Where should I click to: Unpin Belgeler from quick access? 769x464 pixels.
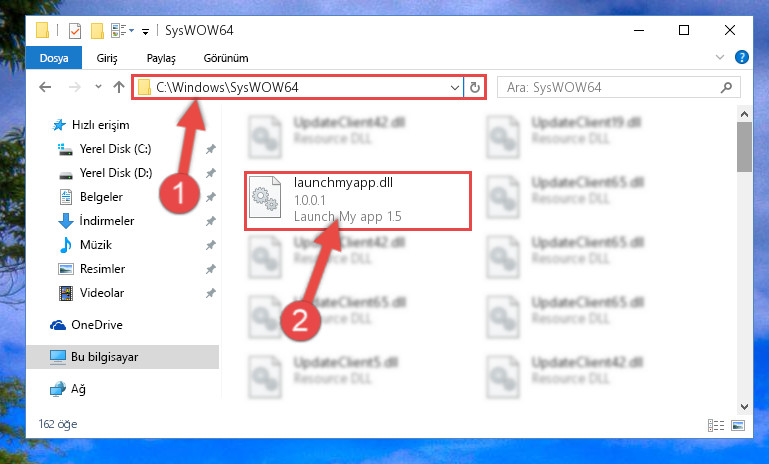click(210, 197)
